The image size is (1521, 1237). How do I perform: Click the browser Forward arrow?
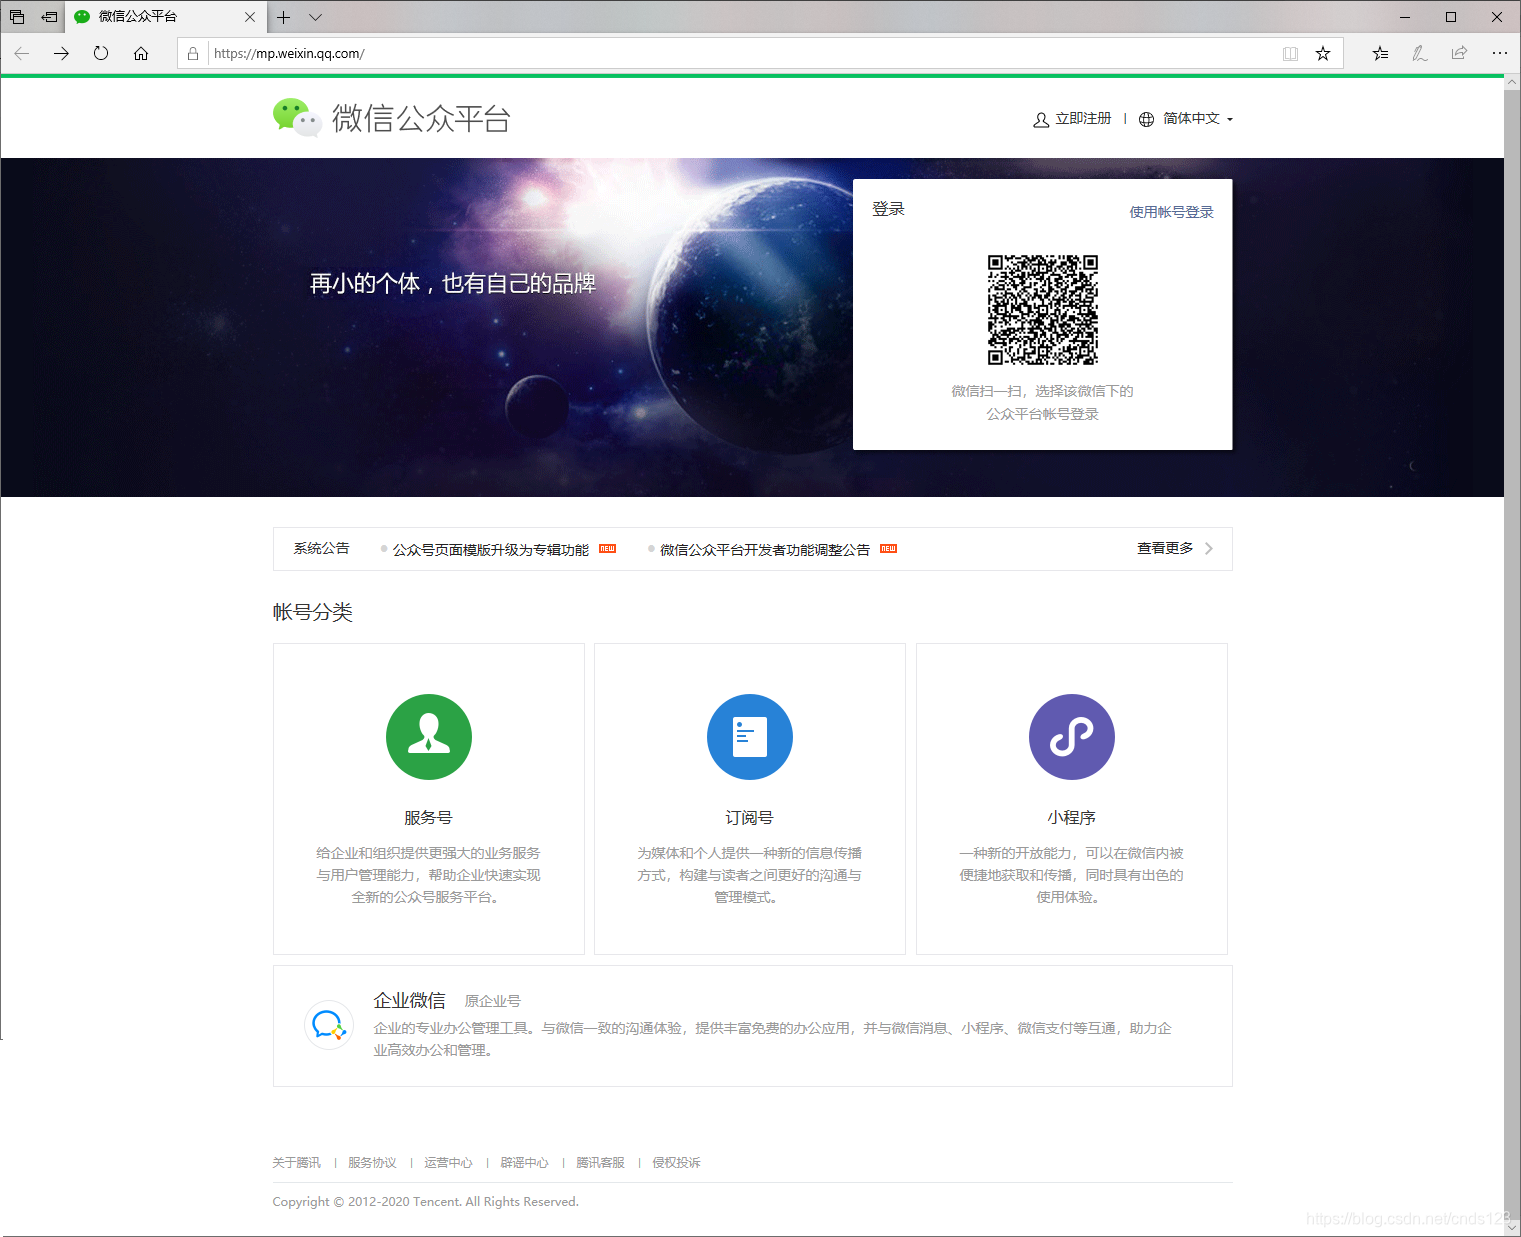(61, 53)
